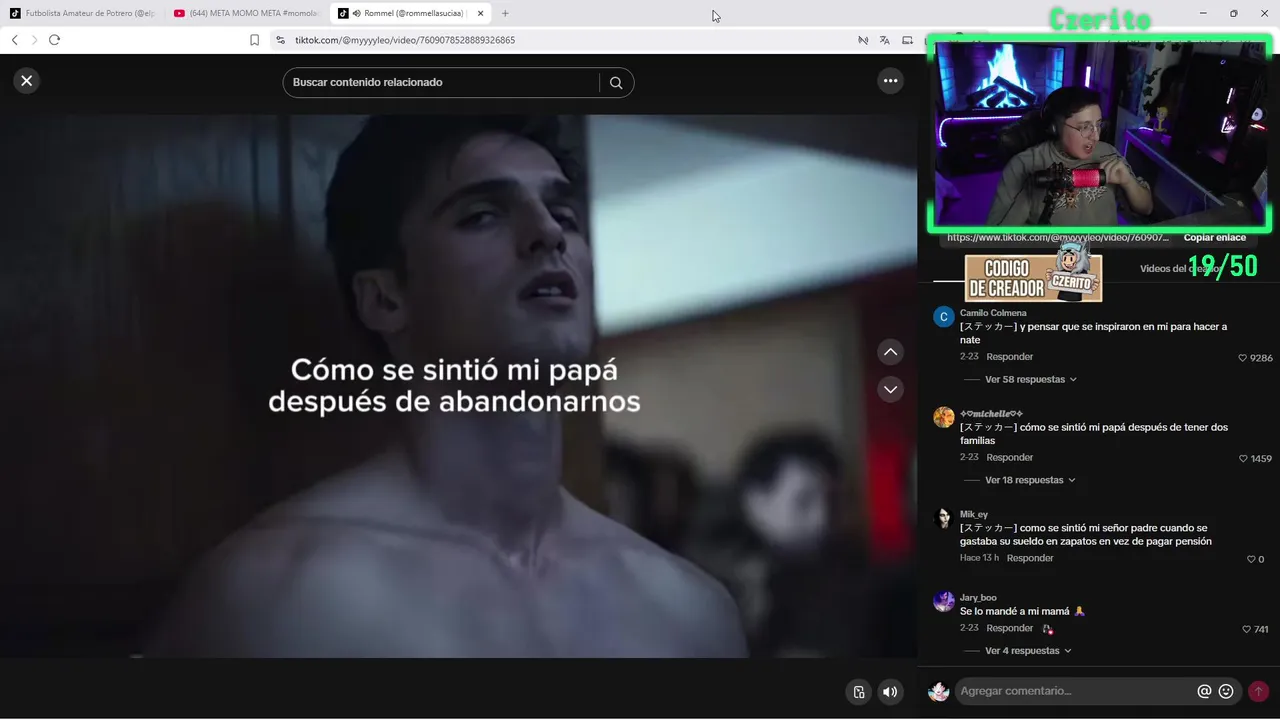Click the browser back arrow
Viewport: 1280px width, 720px height.
click(x=15, y=40)
